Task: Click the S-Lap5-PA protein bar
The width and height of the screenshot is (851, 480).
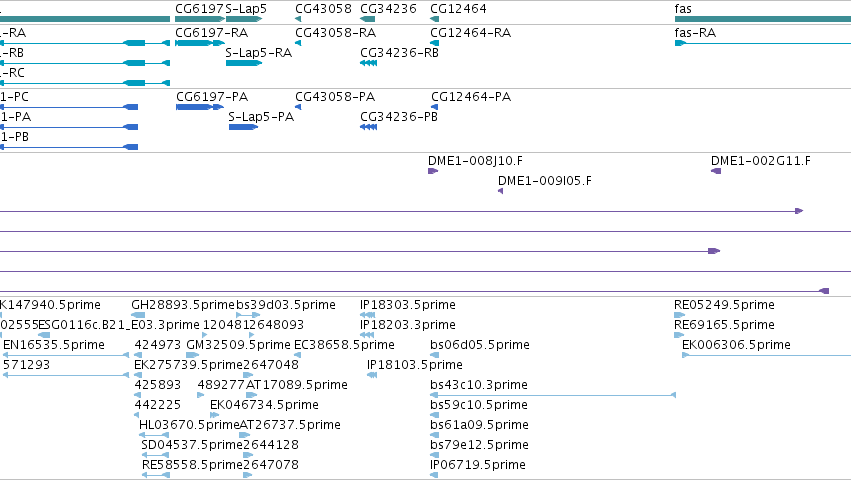Action: (243, 127)
